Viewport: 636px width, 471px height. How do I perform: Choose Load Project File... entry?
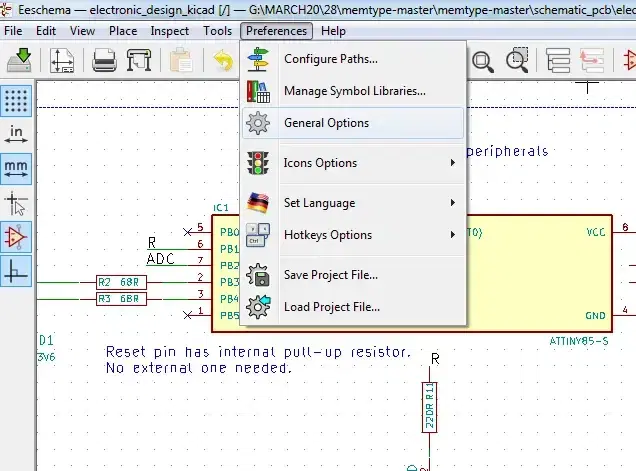point(353,307)
